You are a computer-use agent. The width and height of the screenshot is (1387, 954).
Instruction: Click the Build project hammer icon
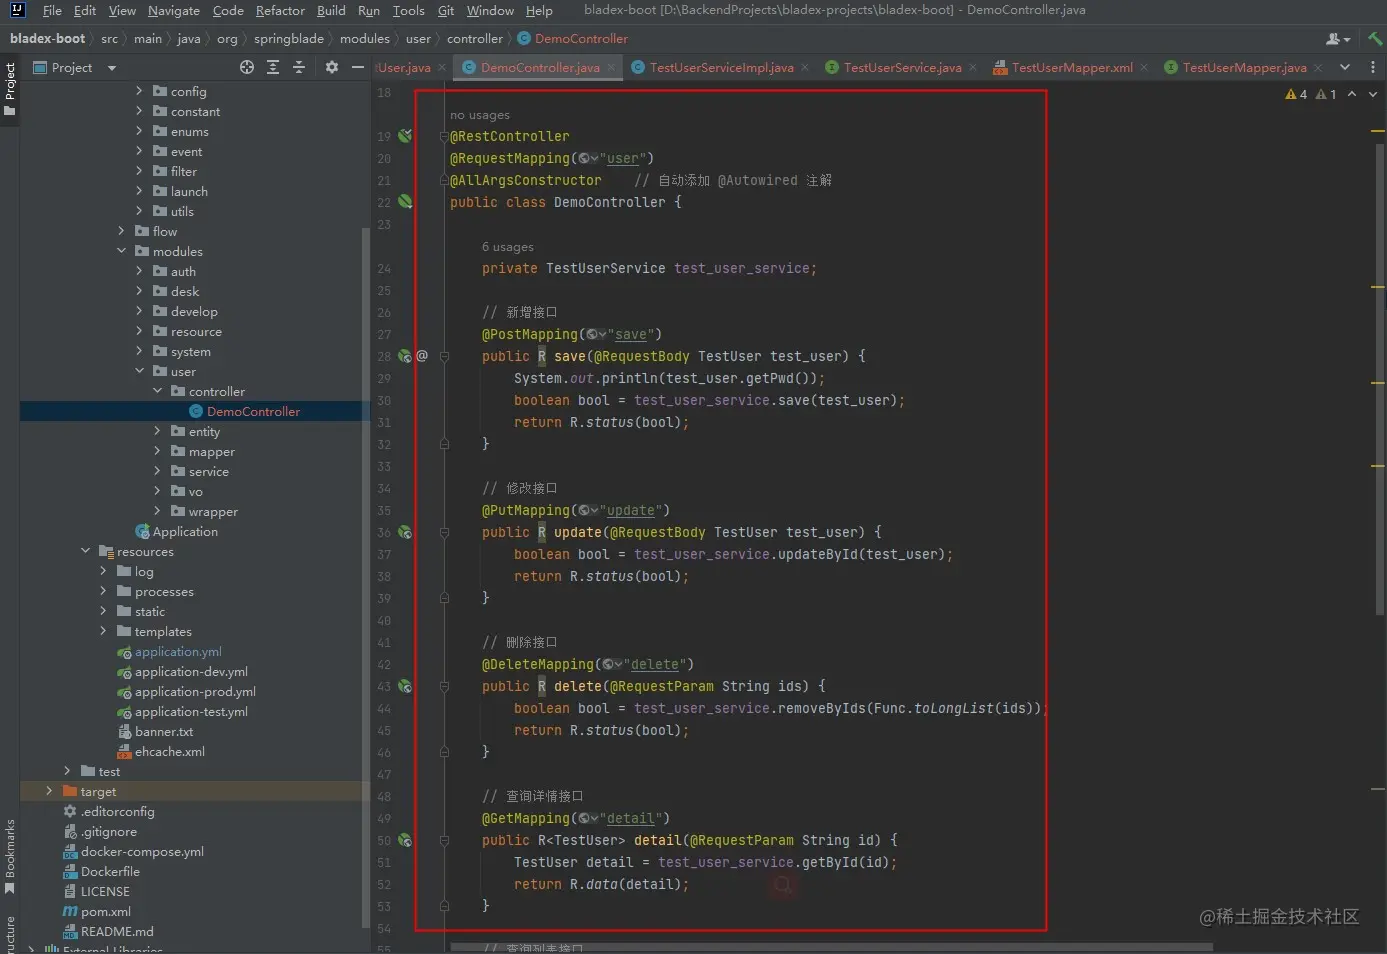point(1376,39)
